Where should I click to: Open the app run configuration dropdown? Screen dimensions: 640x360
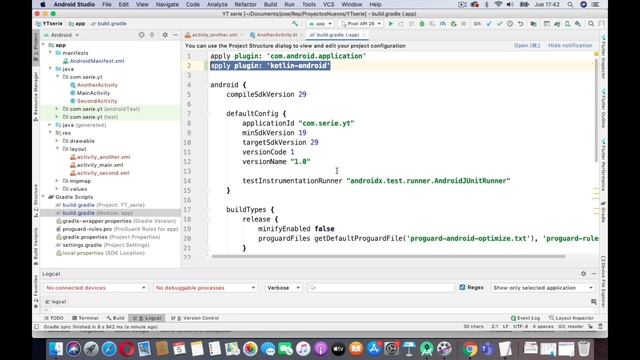pos(320,24)
